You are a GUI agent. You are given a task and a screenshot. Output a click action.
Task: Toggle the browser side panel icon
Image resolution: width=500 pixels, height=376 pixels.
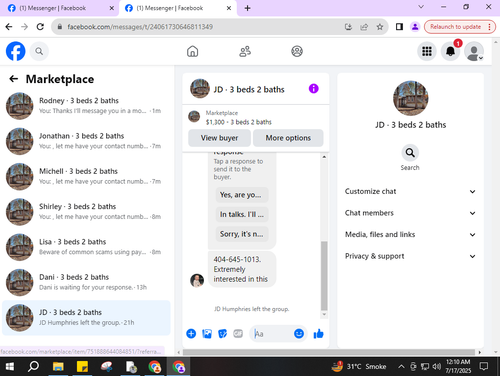[x=399, y=27]
